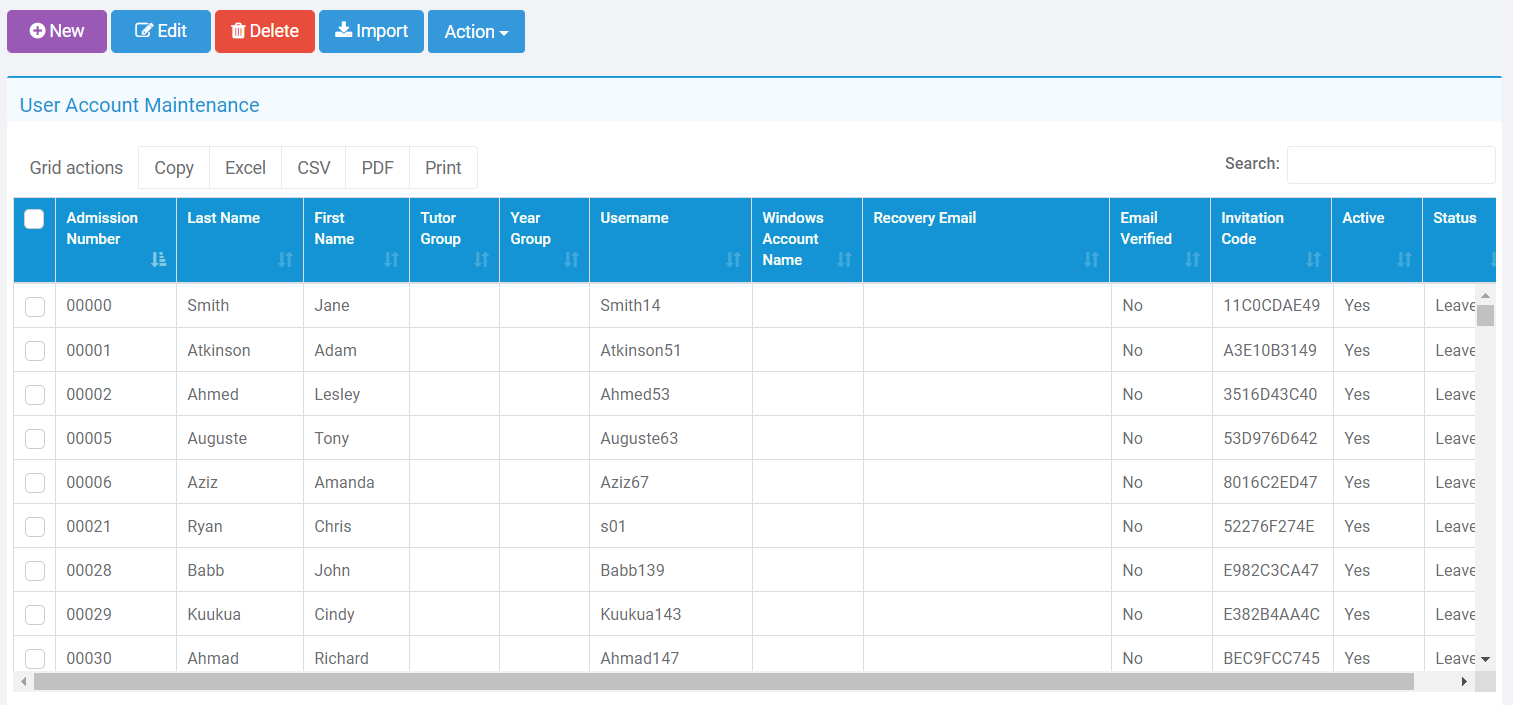This screenshot has width=1513, height=705.
Task: Select the checkbox for Jane Smith's row
Action: tap(34, 306)
